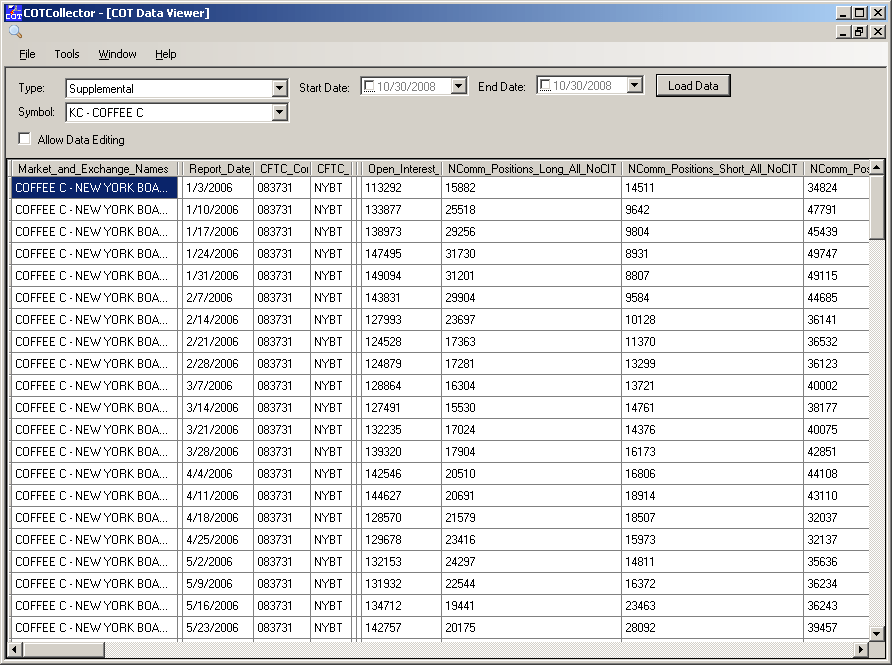Click short positions value 8807
Screen dimensions: 892x665
pyautogui.click(x=712, y=276)
